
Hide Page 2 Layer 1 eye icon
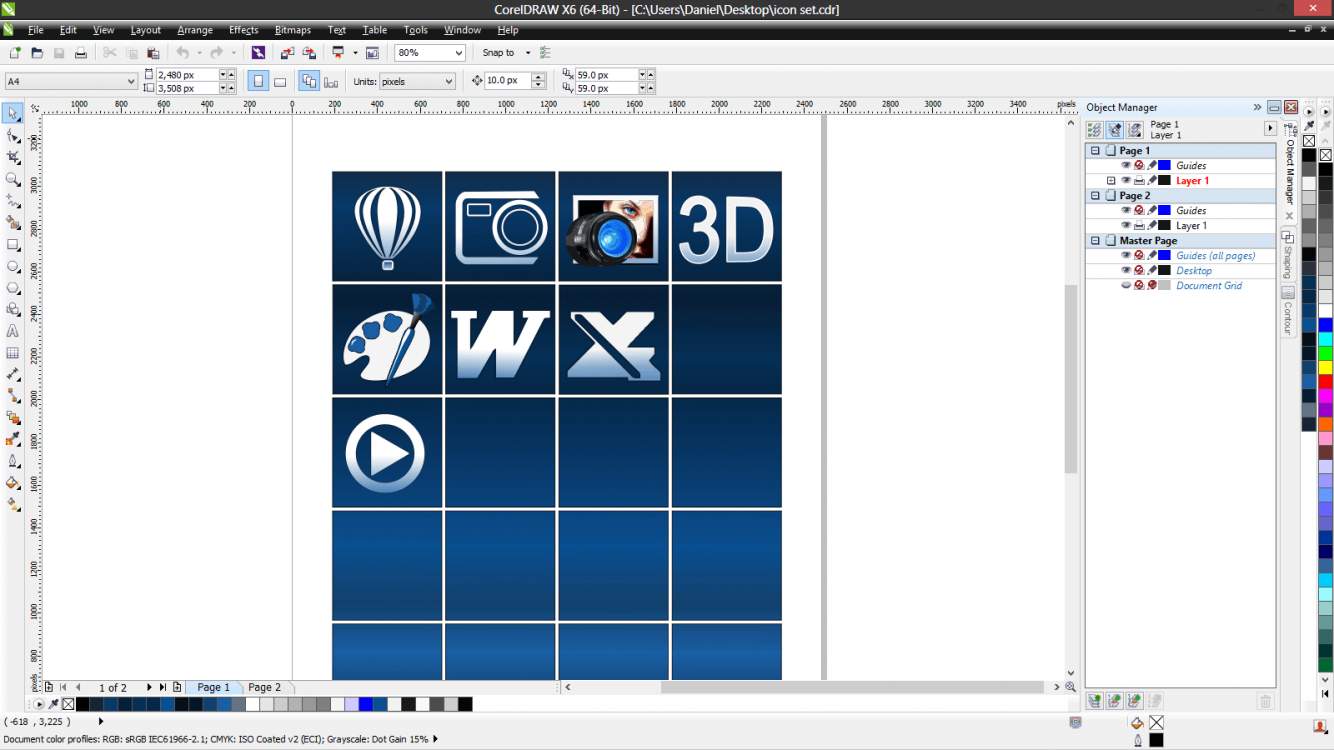tap(1126, 225)
